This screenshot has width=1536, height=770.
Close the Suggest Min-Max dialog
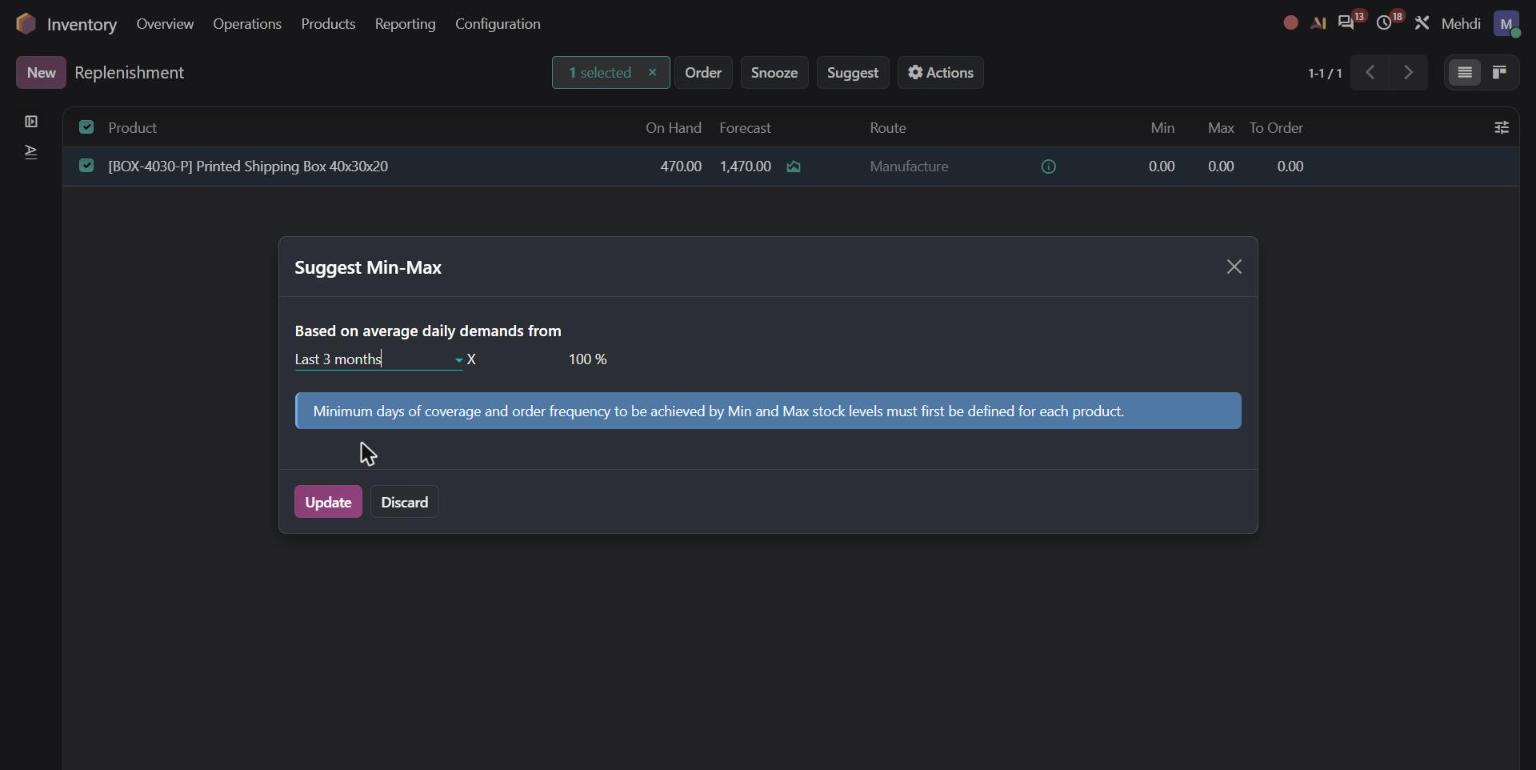[x=1234, y=267]
